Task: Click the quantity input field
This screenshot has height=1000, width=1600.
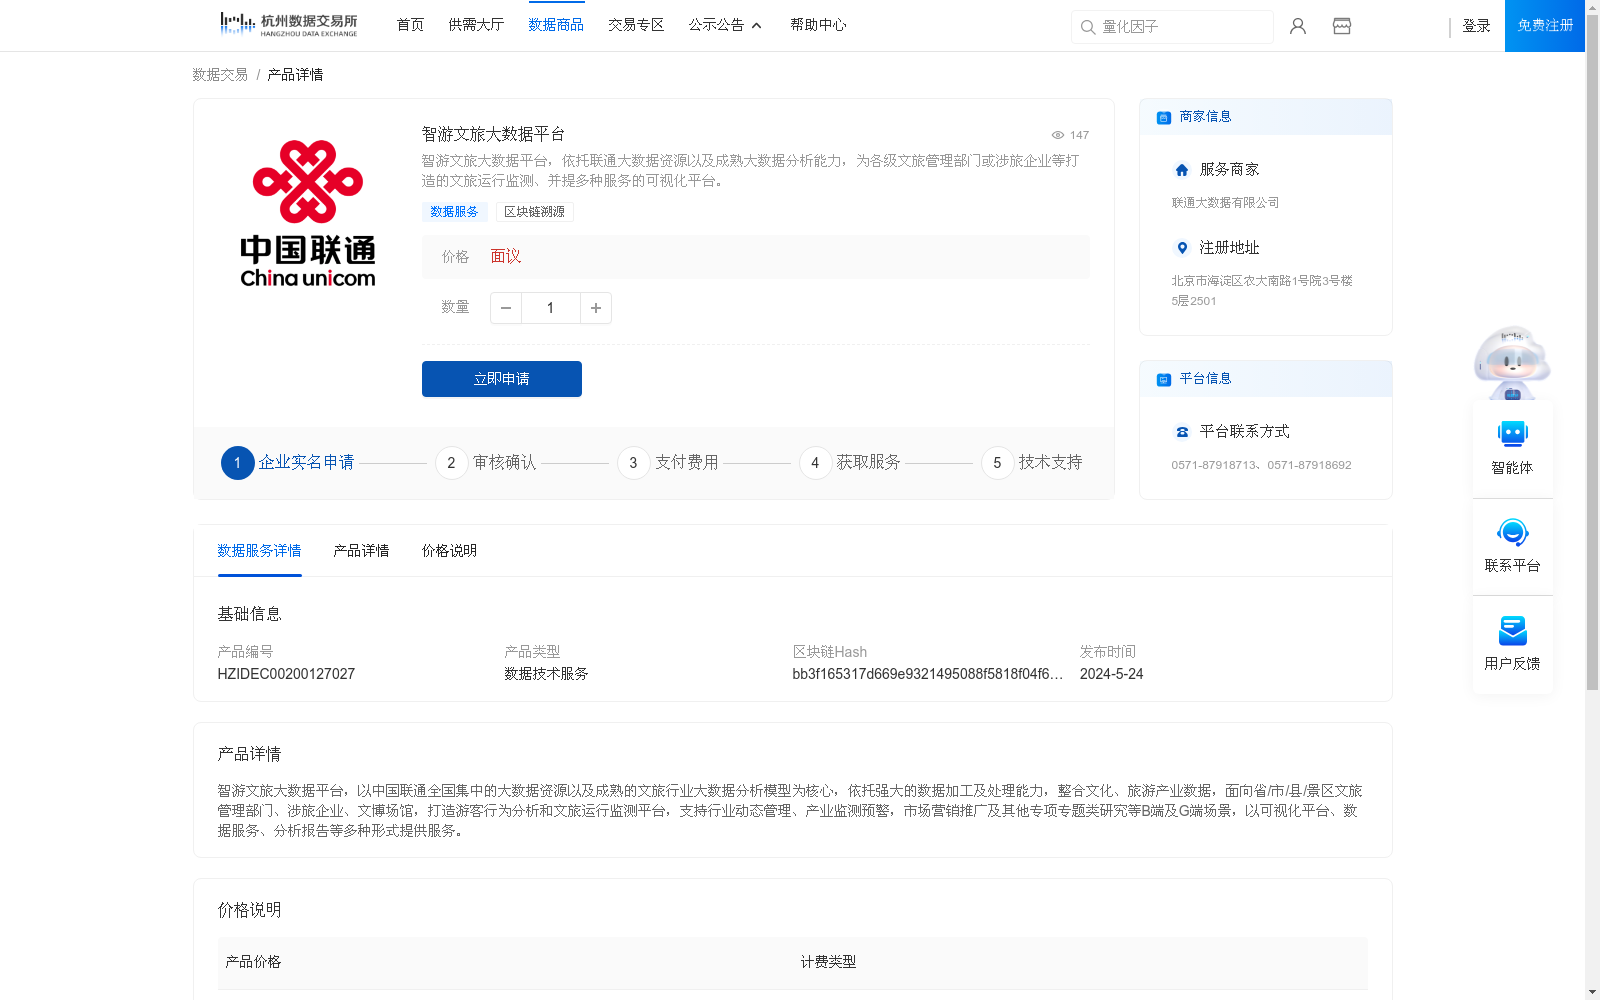Action: coord(550,308)
